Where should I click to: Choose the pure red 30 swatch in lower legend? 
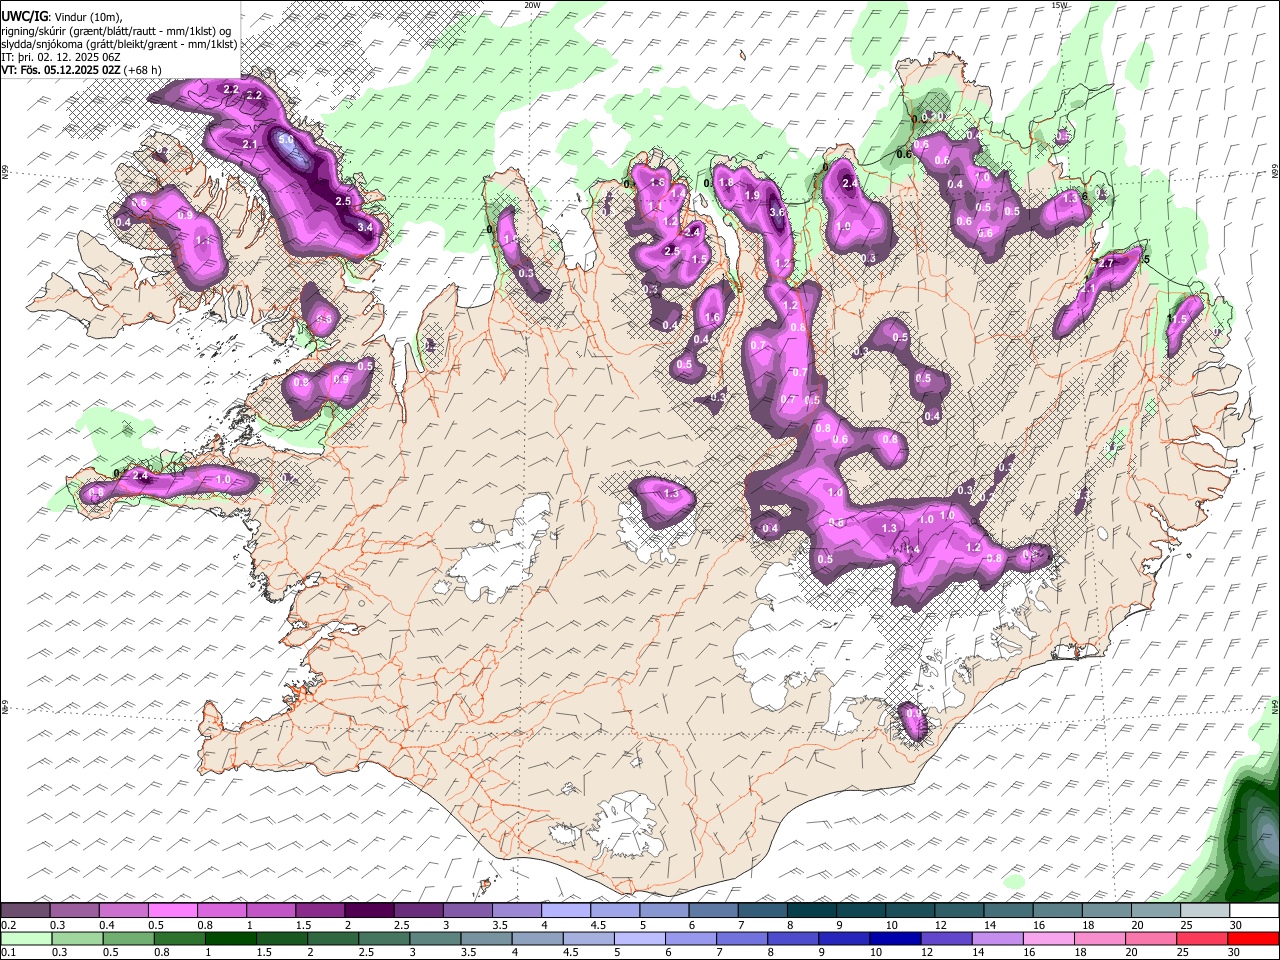coord(1253,939)
